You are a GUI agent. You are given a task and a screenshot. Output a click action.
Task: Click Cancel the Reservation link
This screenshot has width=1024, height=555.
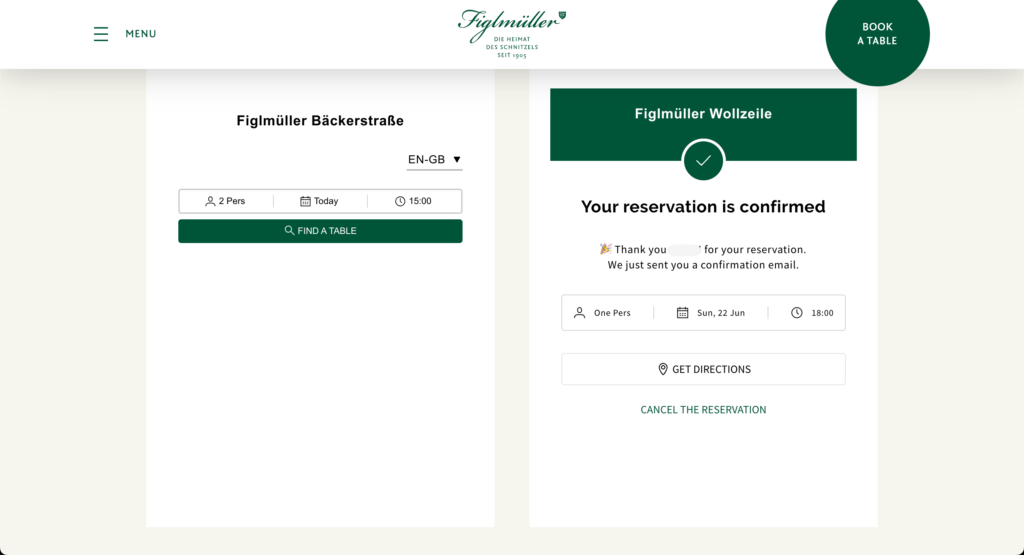coord(703,410)
